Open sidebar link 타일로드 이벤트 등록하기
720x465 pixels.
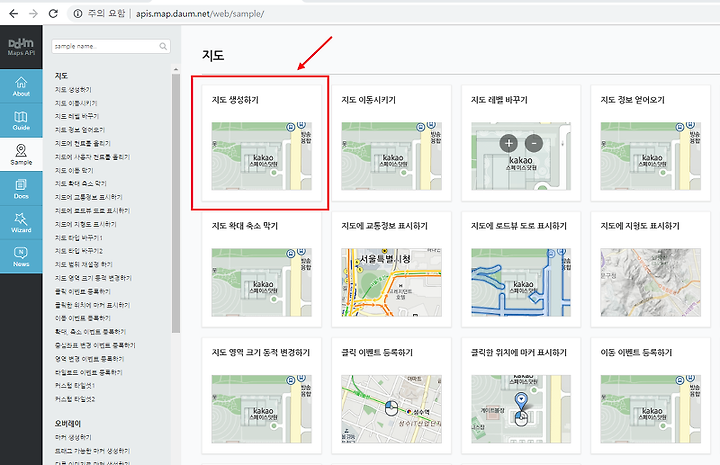89,372
